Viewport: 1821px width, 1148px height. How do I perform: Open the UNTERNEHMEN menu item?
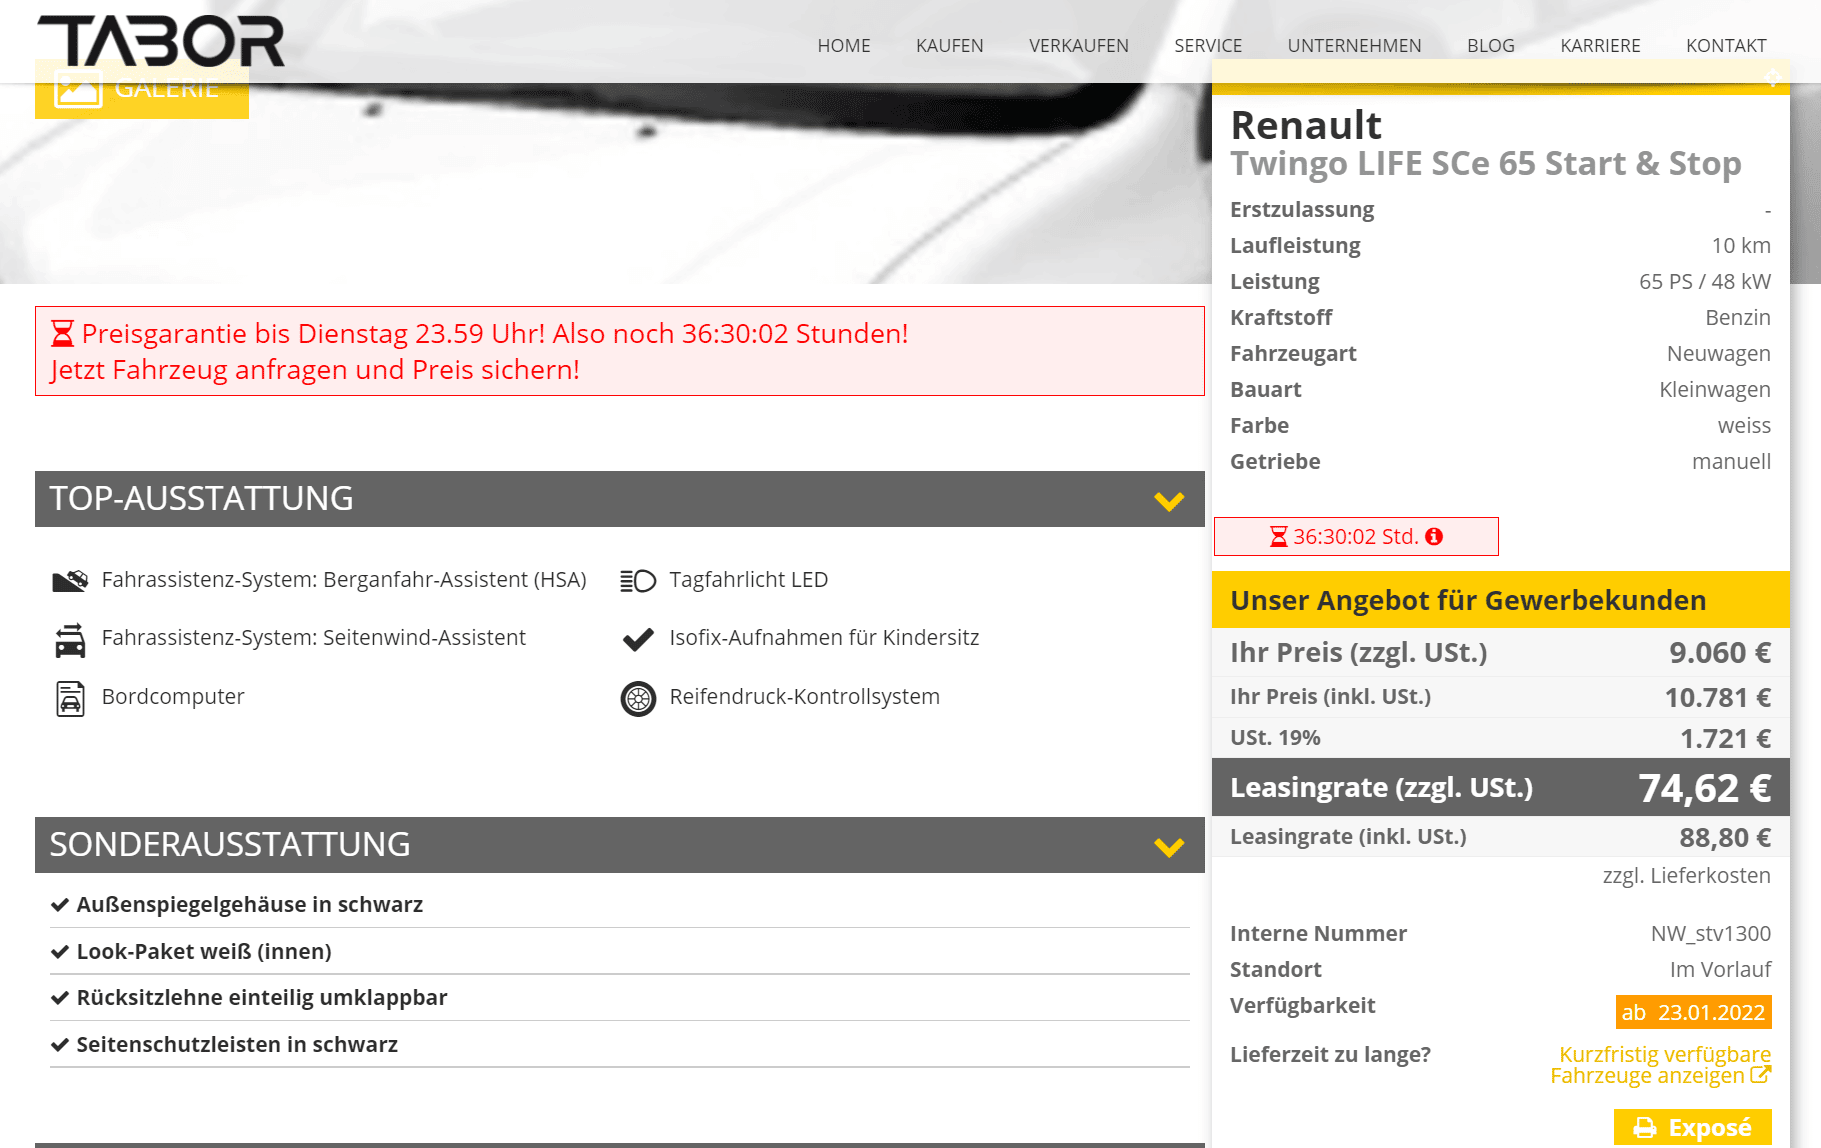pos(1354,46)
